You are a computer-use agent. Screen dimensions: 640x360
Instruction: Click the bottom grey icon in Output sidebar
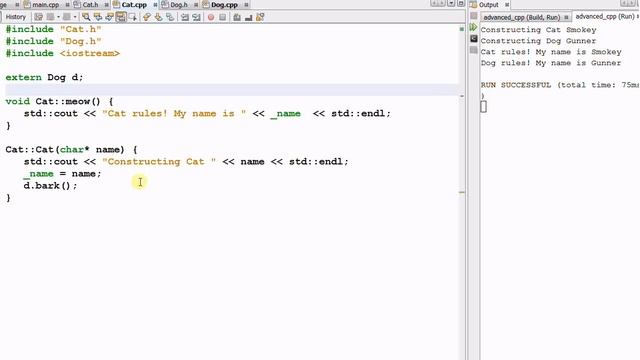tap(473, 50)
